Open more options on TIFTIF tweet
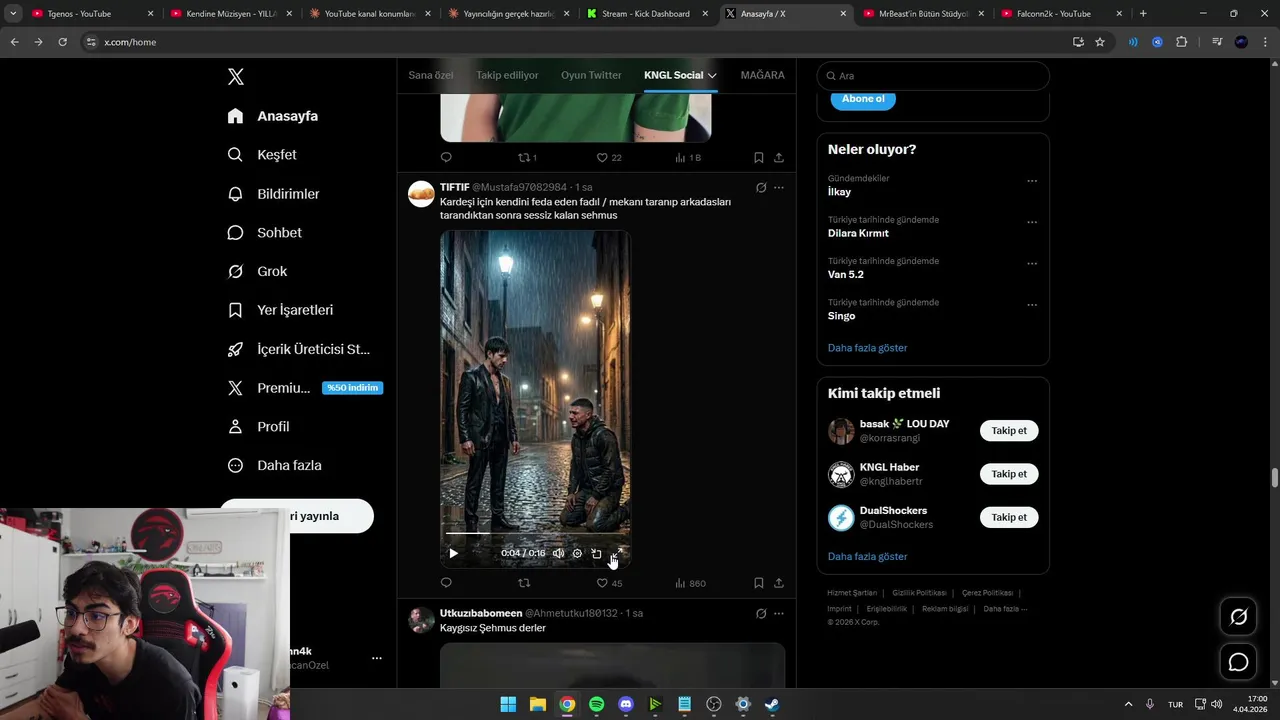Image resolution: width=1280 pixels, height=720 pixels. tap(779, 187)
